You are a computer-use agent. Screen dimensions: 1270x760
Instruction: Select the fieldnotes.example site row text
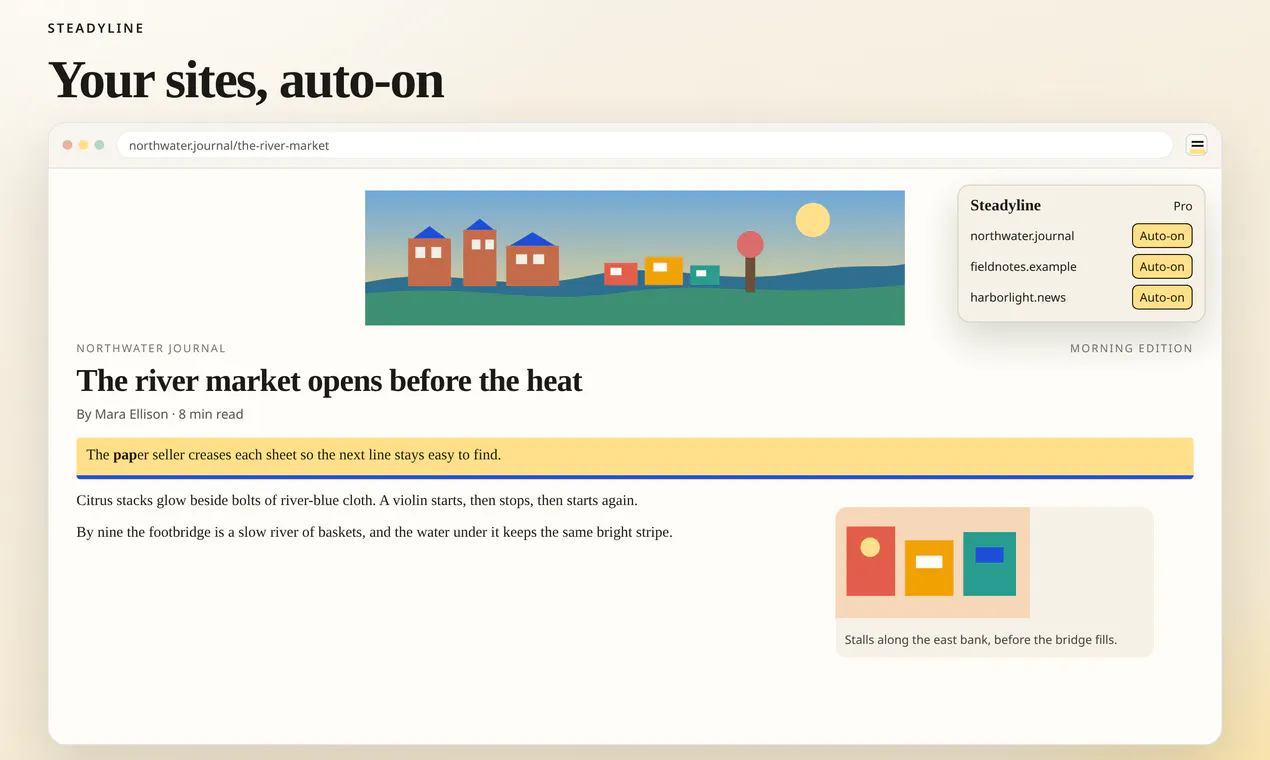tap(1023, 267)
